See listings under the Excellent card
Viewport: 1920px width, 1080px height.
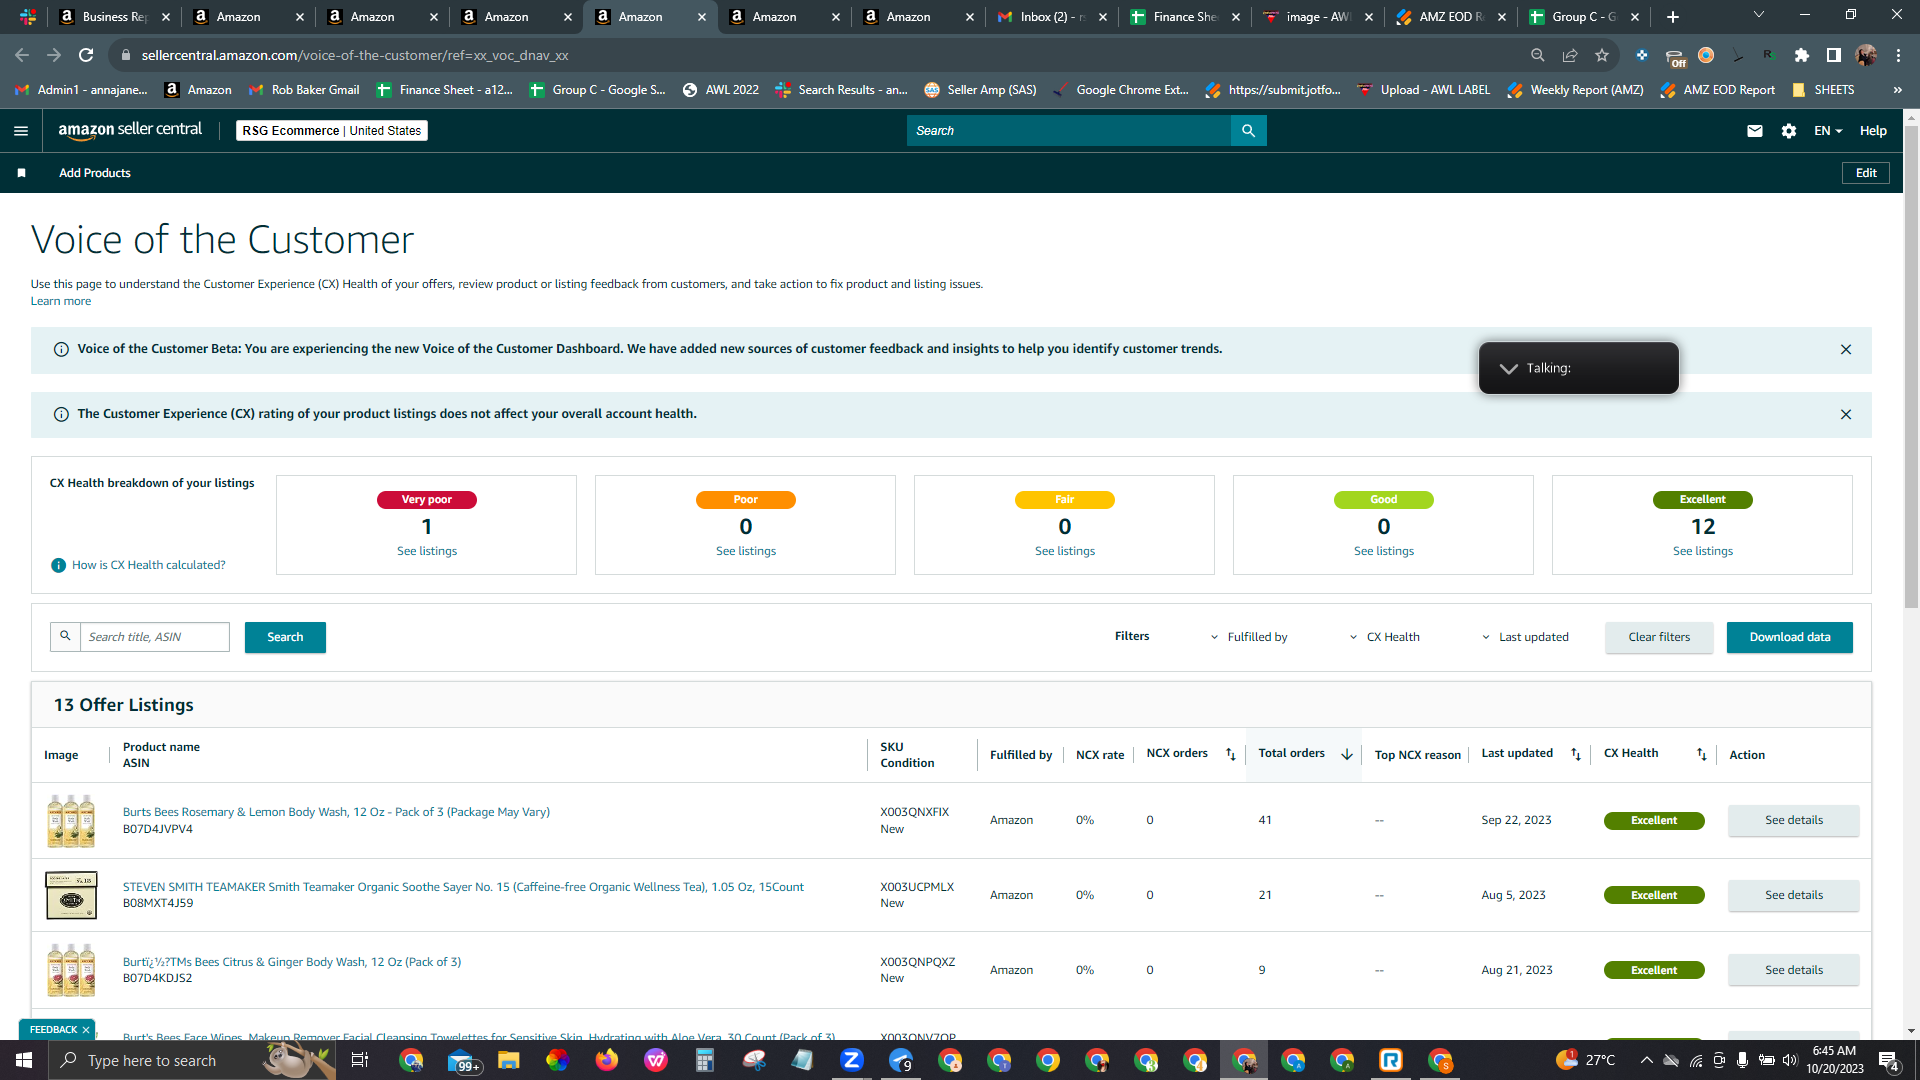point(1703,552)
